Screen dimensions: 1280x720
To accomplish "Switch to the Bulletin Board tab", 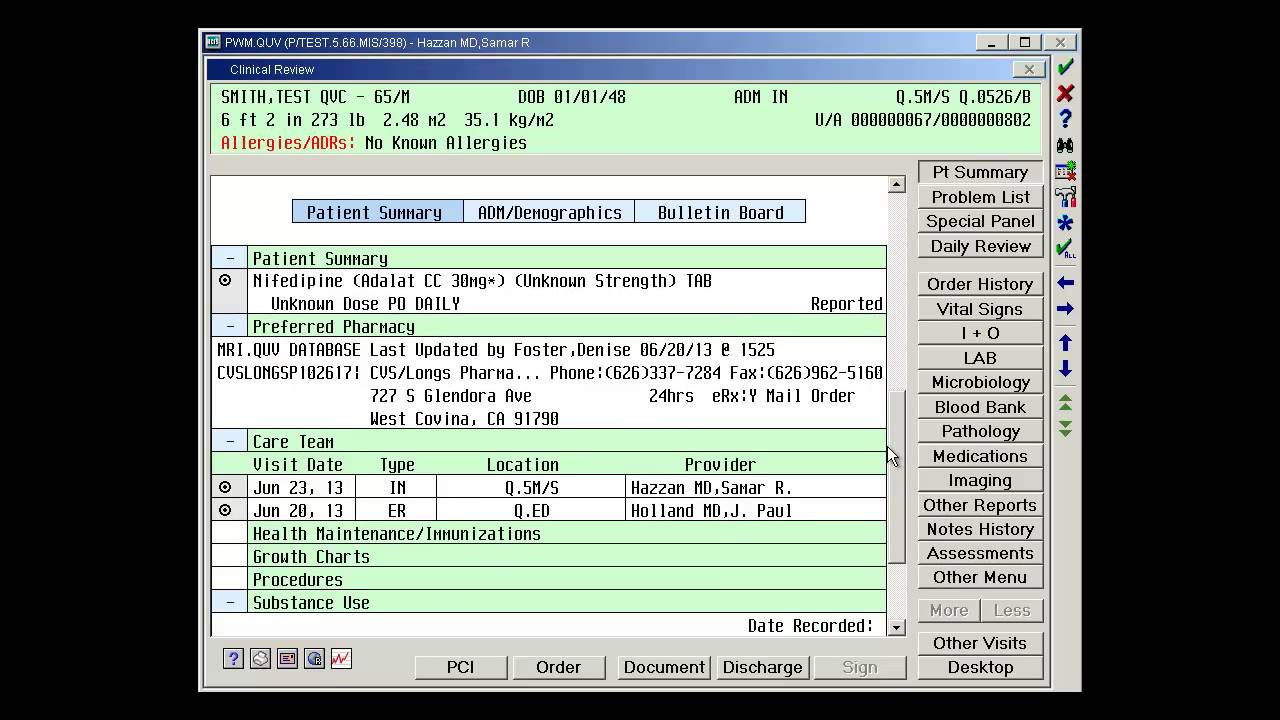I will coord(720,212).
